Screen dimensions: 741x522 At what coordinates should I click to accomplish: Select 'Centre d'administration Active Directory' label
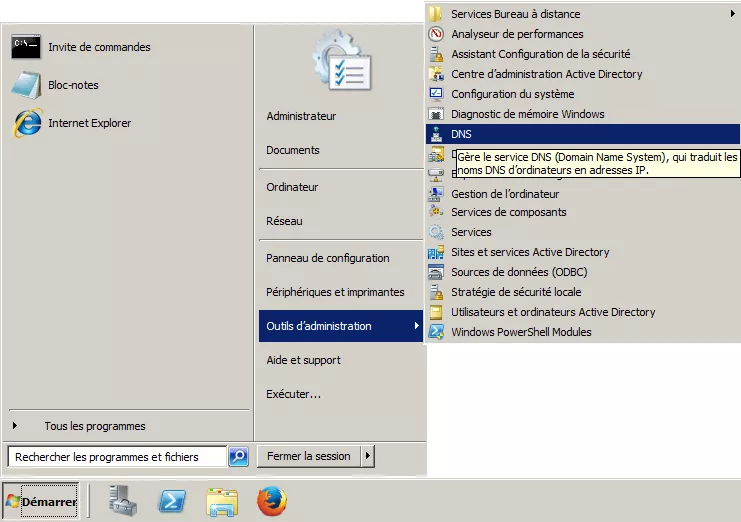pos(547,74)
